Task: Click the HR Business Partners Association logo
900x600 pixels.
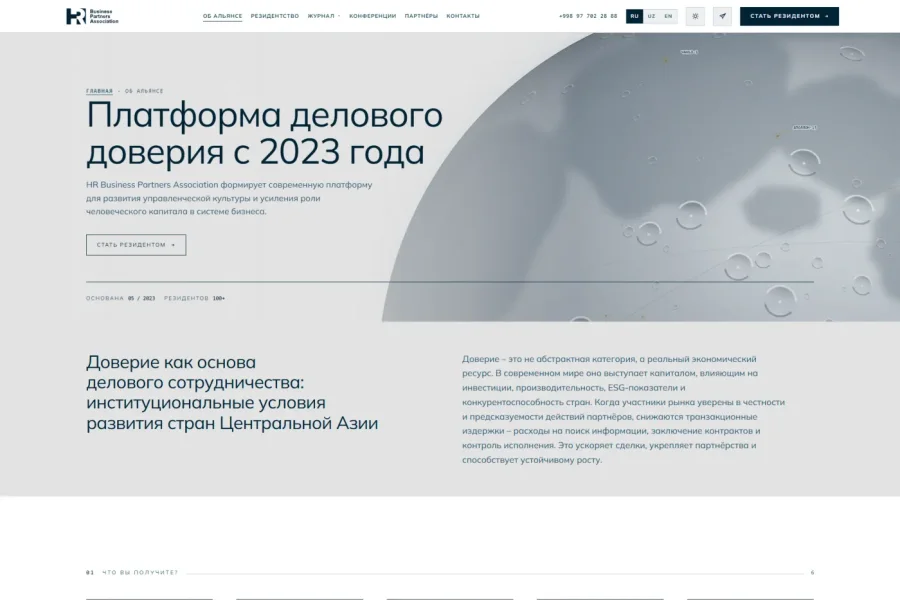Action: (x=92, y=16)
